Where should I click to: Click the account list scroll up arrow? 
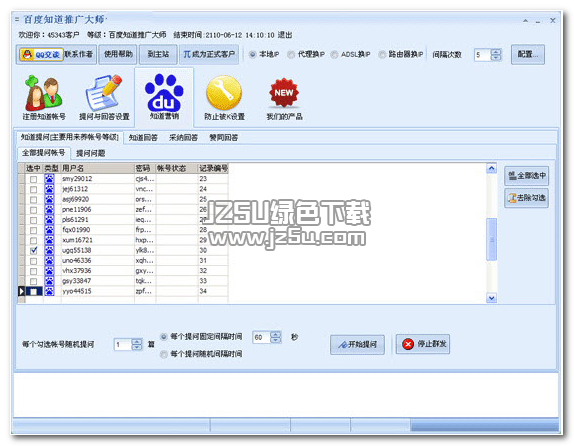pos(491,168)
